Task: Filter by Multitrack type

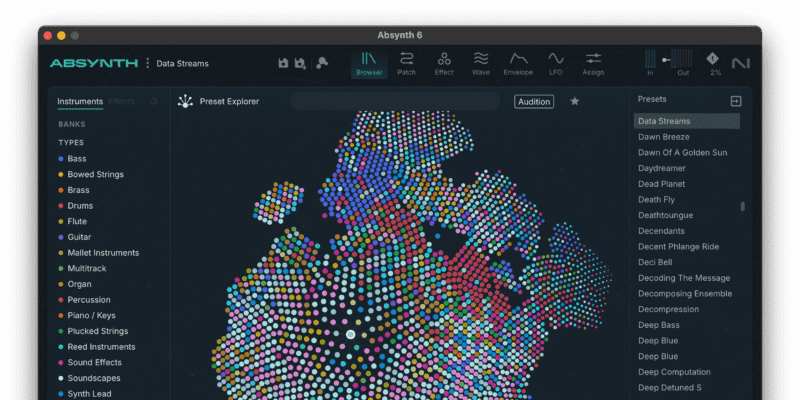Action: tap(82, 268)
